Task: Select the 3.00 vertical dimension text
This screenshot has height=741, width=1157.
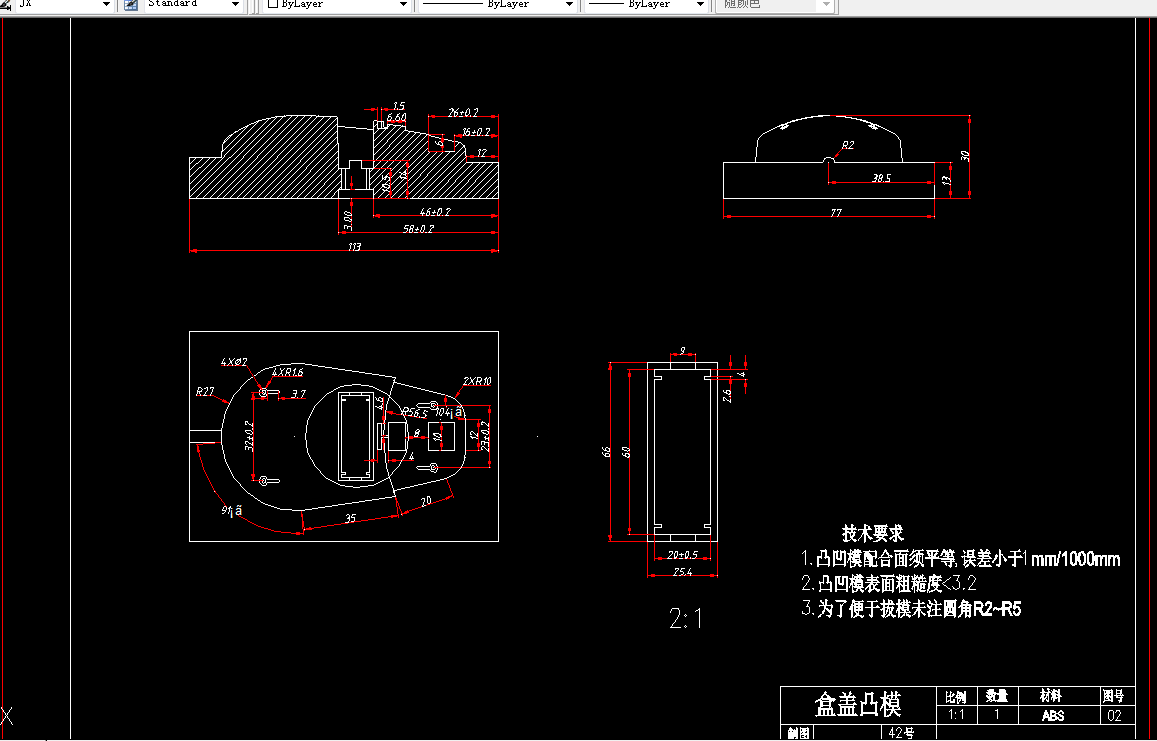Action: tap(348, 220)
